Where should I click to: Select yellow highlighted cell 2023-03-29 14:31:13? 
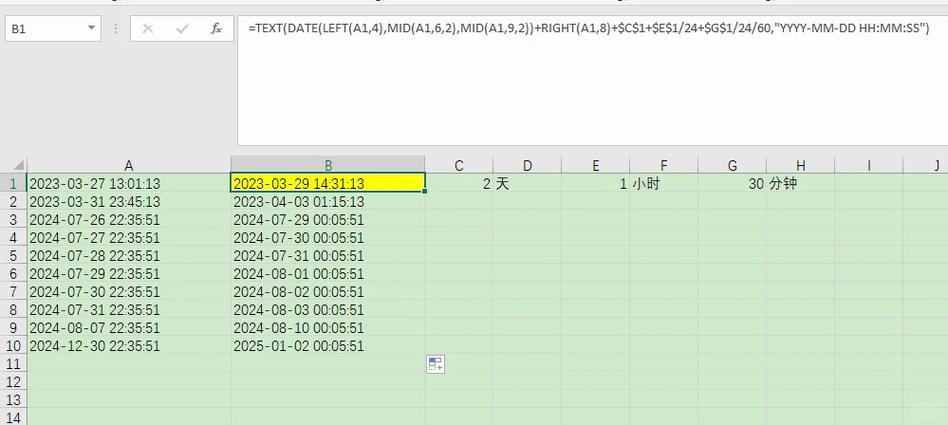pos(327,183)
